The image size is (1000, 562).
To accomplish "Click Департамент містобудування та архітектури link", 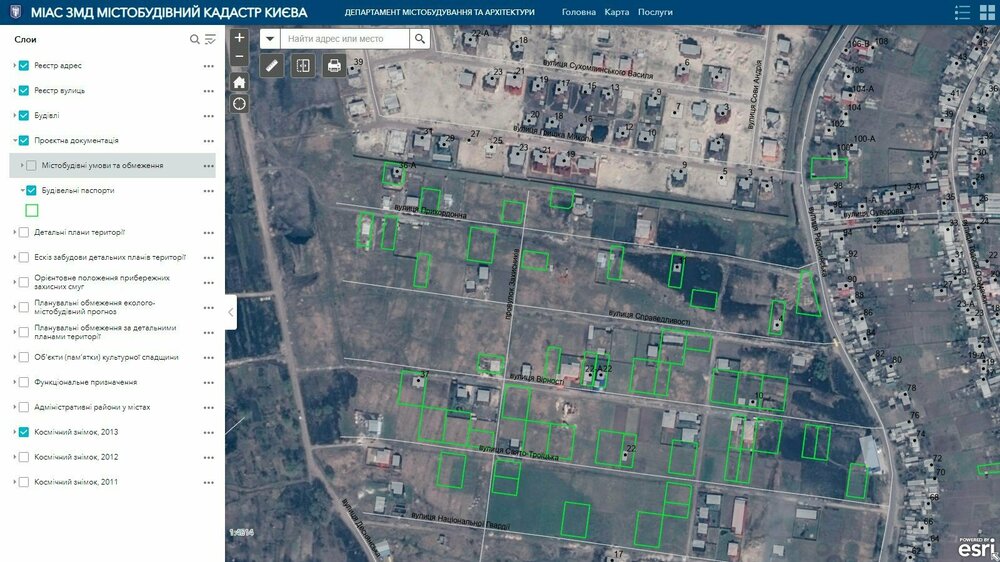I will 439,12.
